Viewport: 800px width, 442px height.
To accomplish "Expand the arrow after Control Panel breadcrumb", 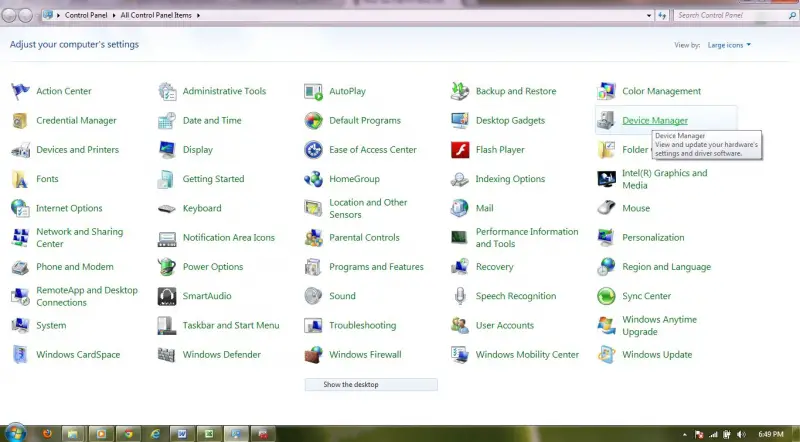I will click(x=114, y=15).
